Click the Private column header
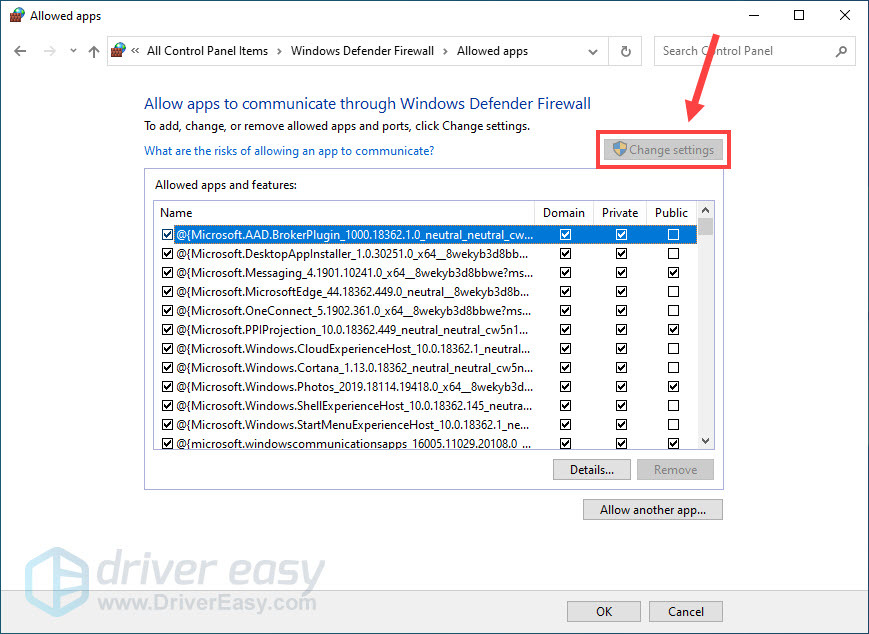The image size is (869, 634). (x=620, y=213)
